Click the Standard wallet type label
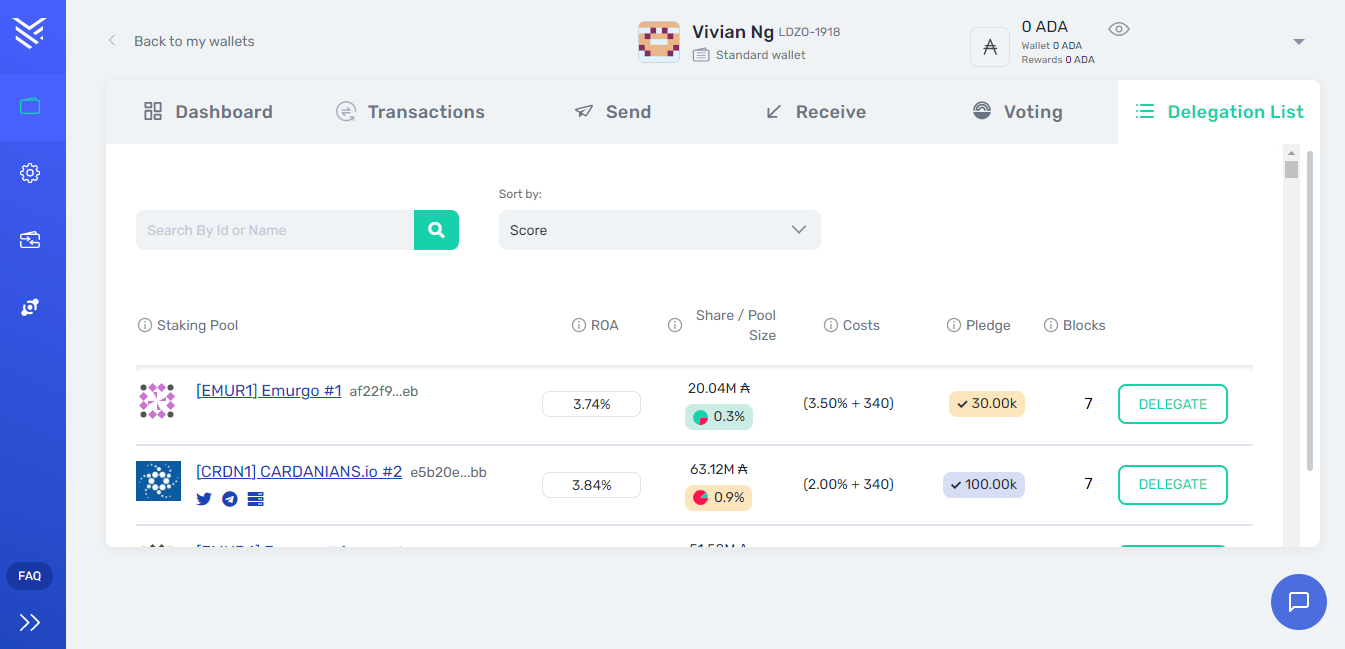The height and width of the screenshot is (649, 1345). click(761, 55)
